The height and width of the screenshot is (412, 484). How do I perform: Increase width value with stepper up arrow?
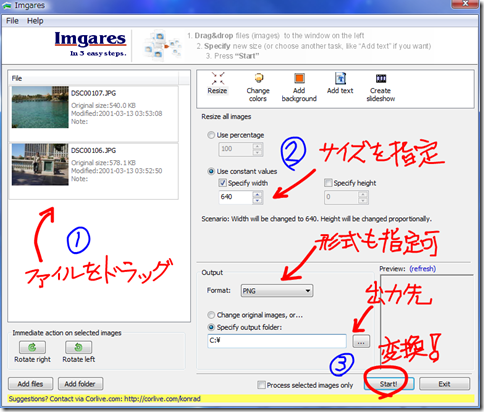click(x=257, y=194)
